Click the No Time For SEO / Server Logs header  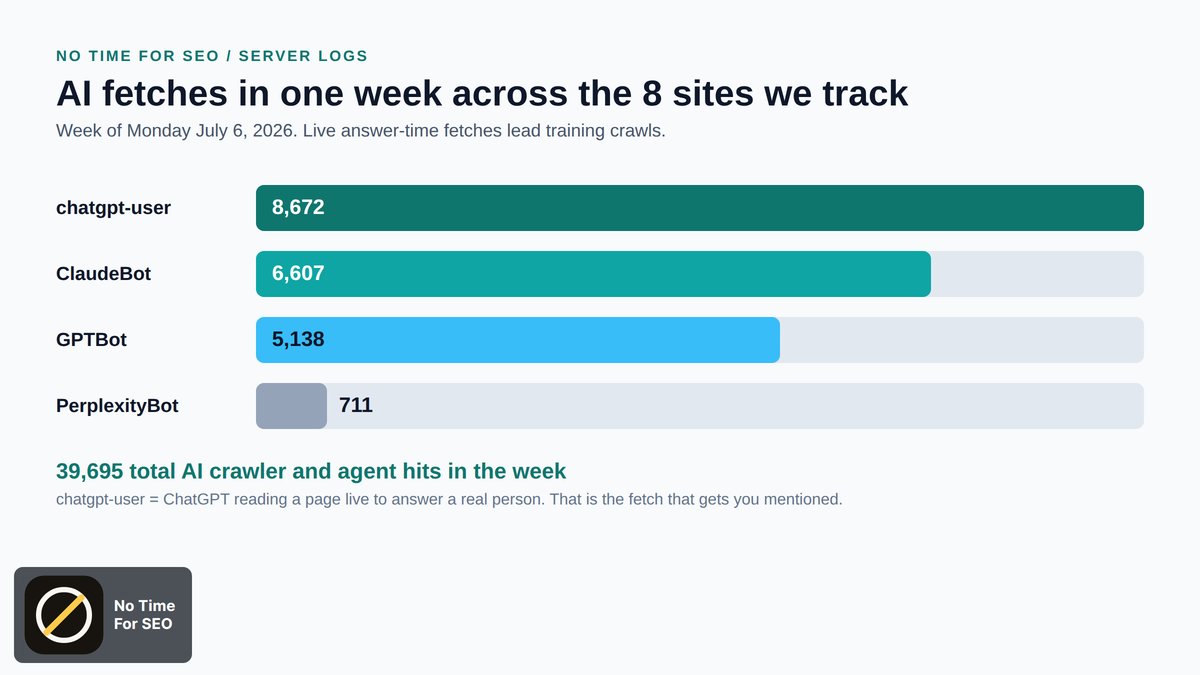click(x=212, y=56)
